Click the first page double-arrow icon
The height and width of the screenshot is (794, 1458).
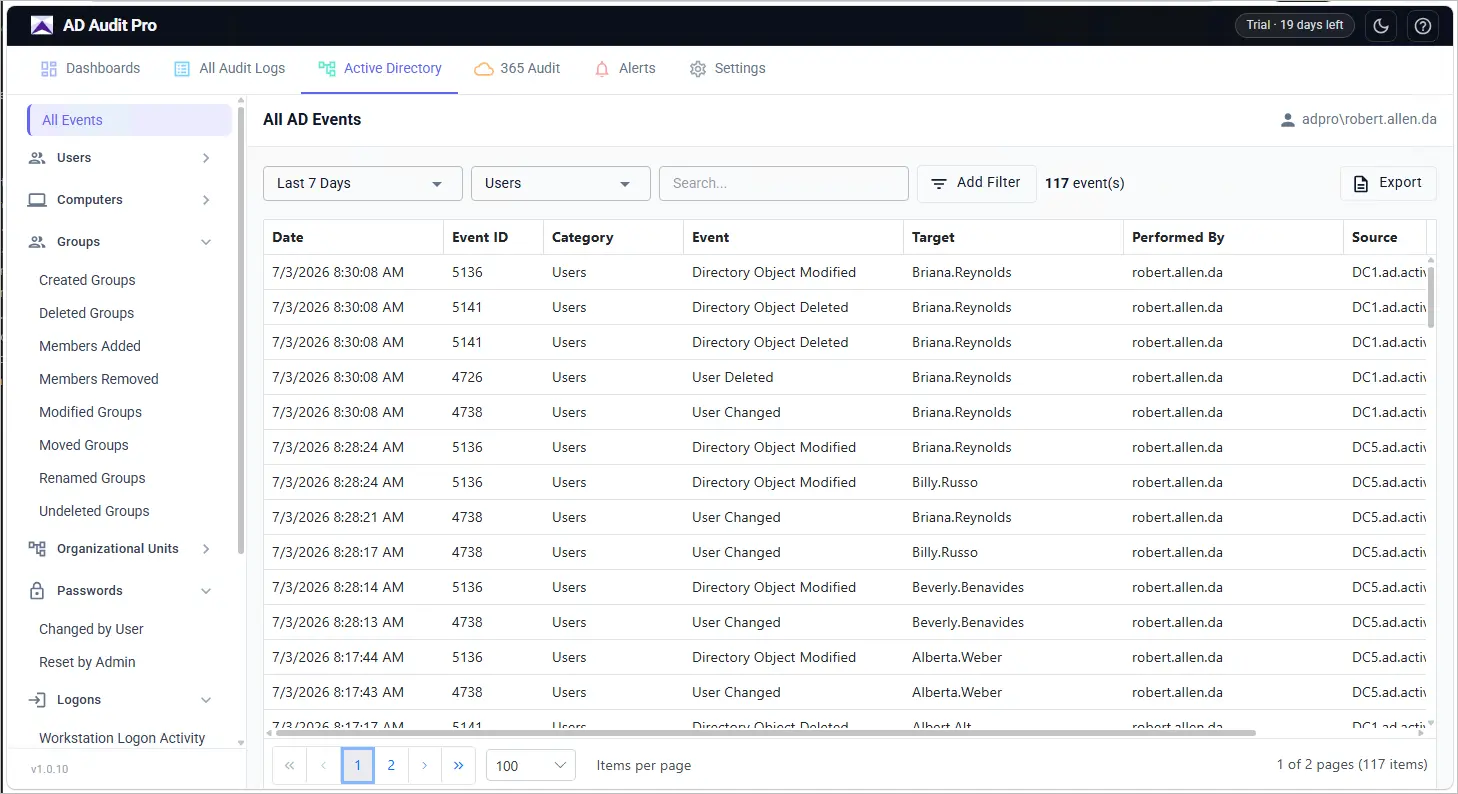point(289,765)
